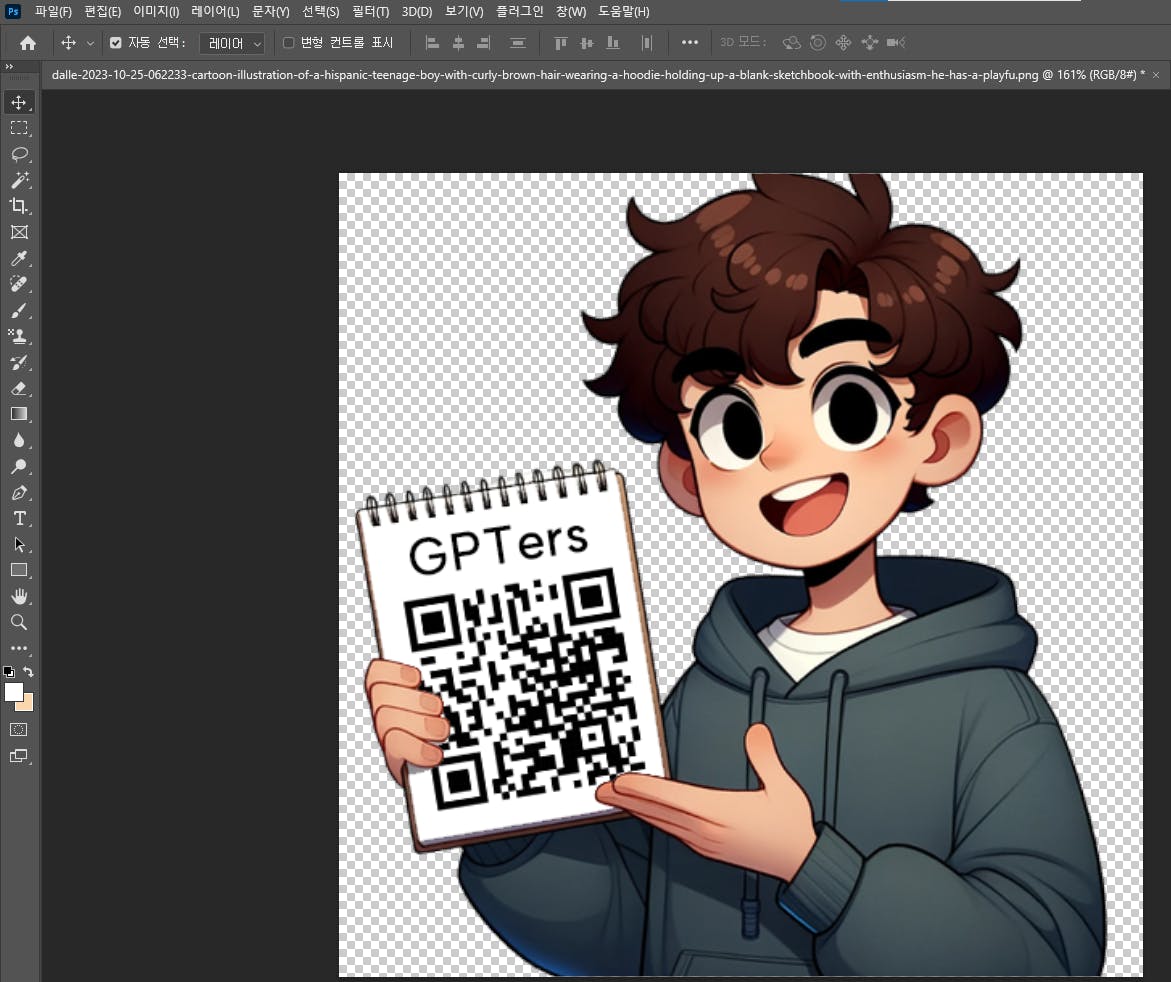Select the Hand tool
Screen dimensions: 1171x982
coord(19,596)
